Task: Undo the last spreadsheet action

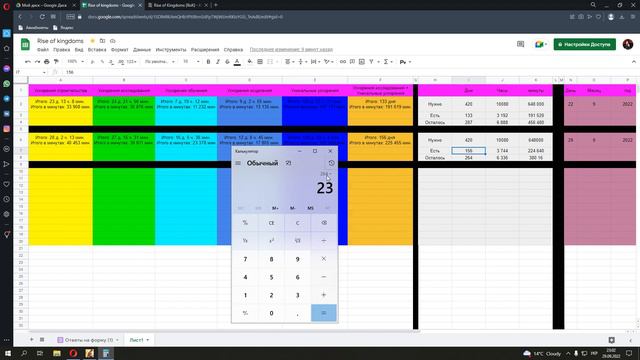Action: (x=28, y=62)
